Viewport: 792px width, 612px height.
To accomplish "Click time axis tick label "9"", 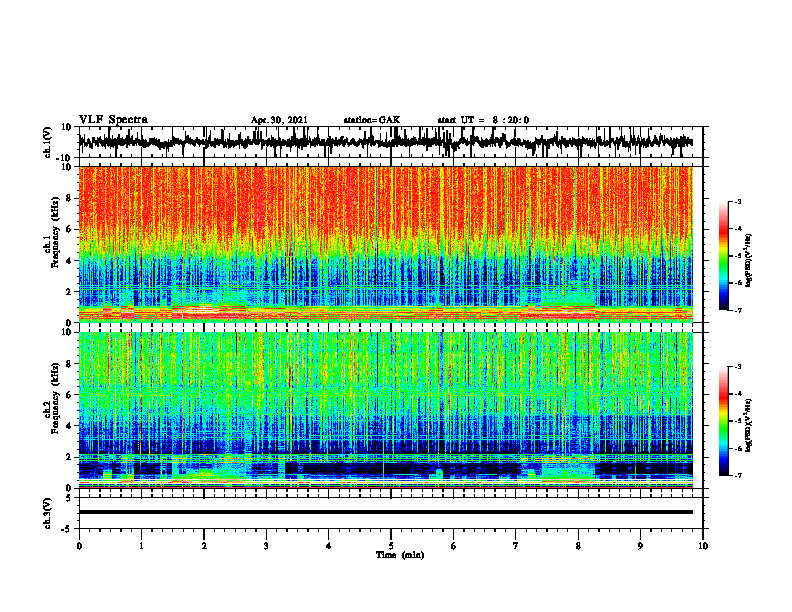I will click(x=640, y=546).
